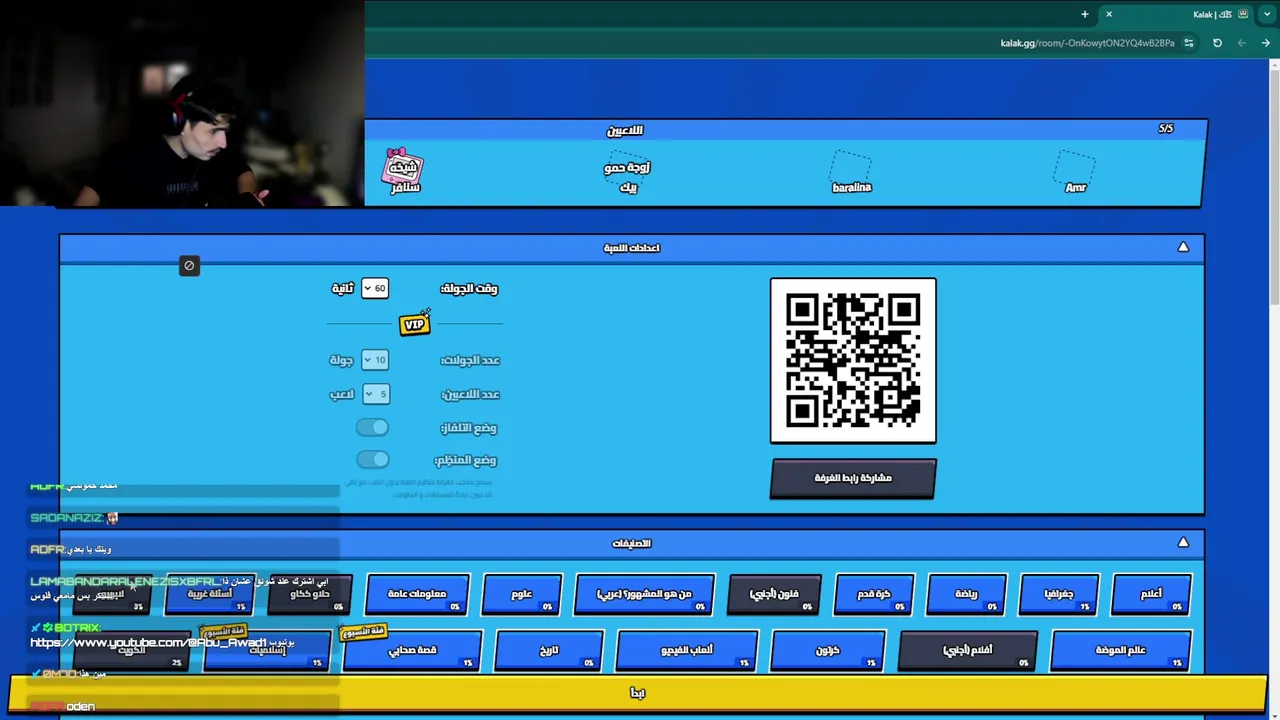The width and height of the screenshot is (1280, 720).
Task: Select the جغرافيا category
Action: (x=1059, y=594)
